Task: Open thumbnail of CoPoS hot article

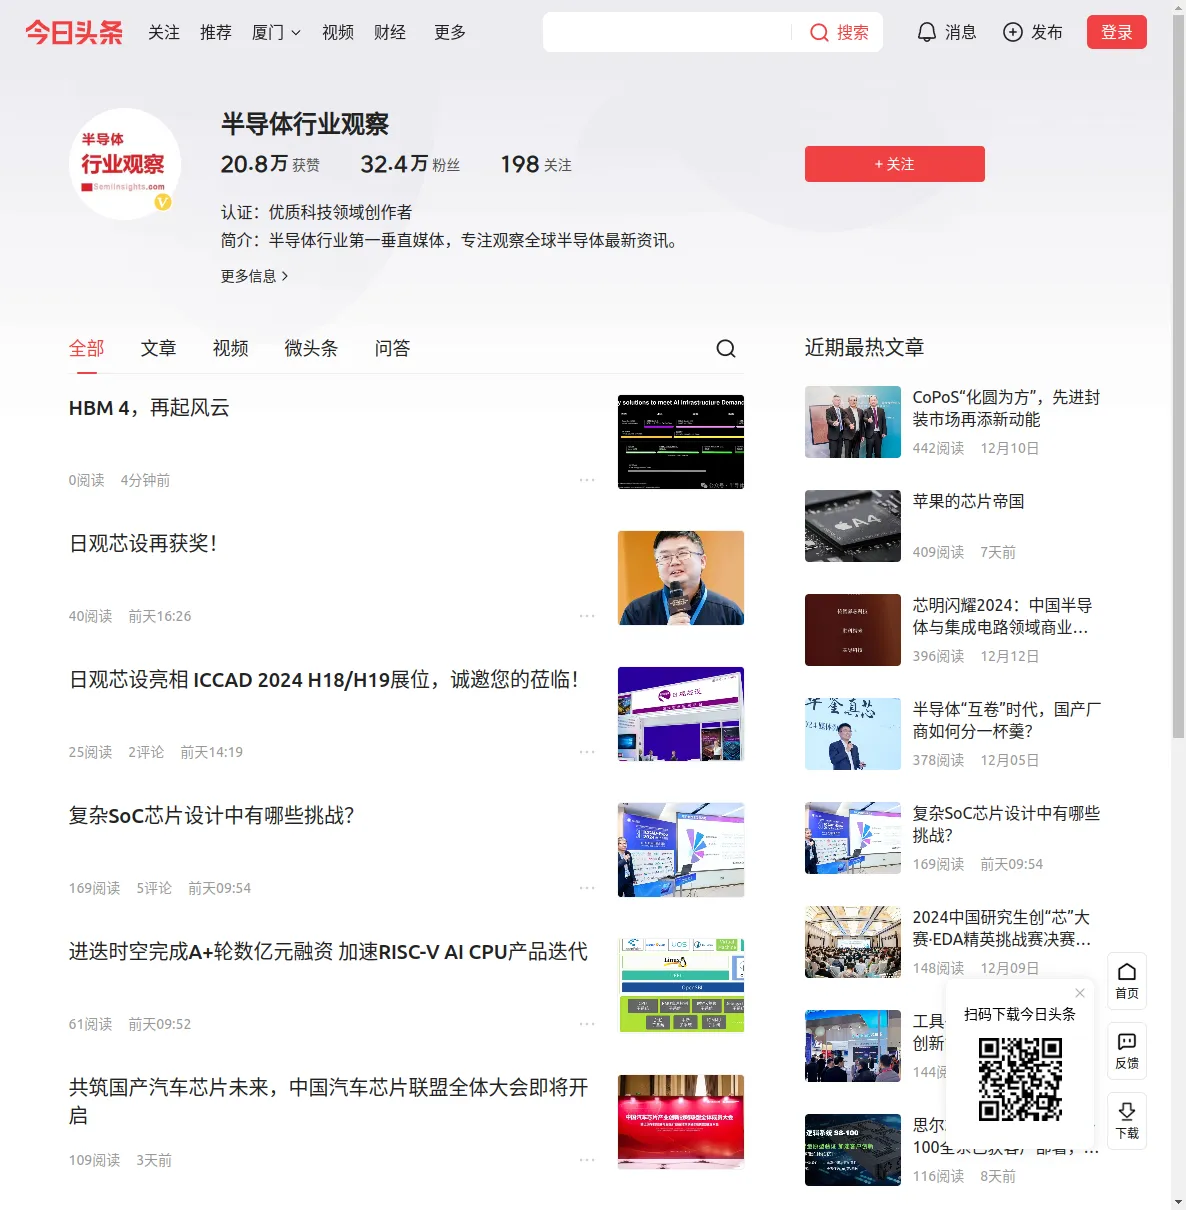Action: [853, 422]
